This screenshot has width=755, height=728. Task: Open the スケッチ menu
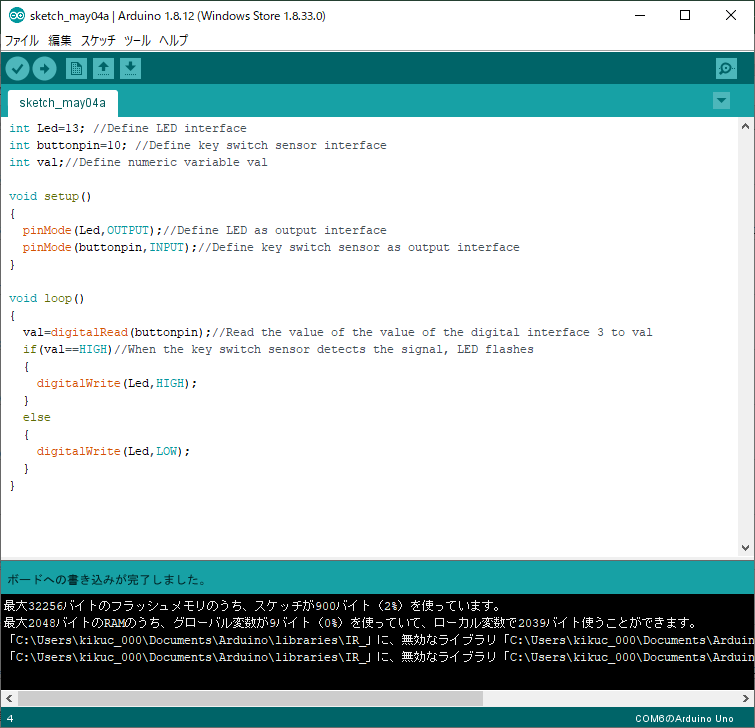pos(98,41)
